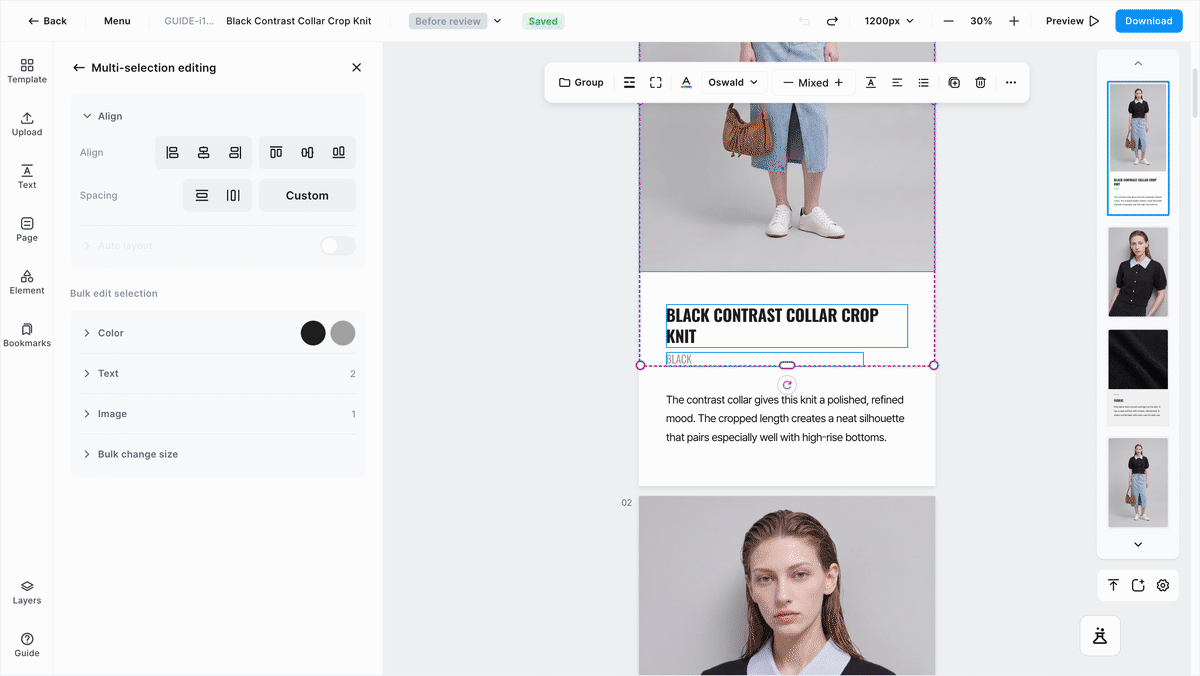1200x676 pixels.
Task: Align selection to bottom edges
Action: (x=339, y=153)
